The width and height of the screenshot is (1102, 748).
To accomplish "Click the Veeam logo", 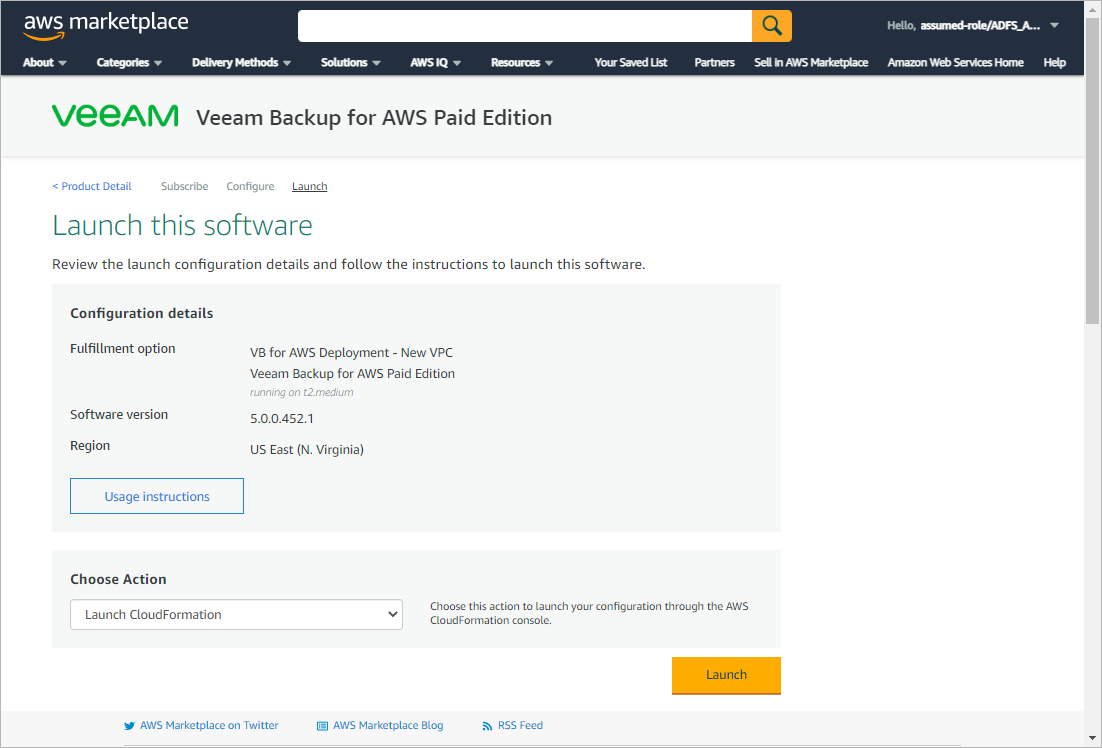I will pyautogui.click(x=115, y=116).
